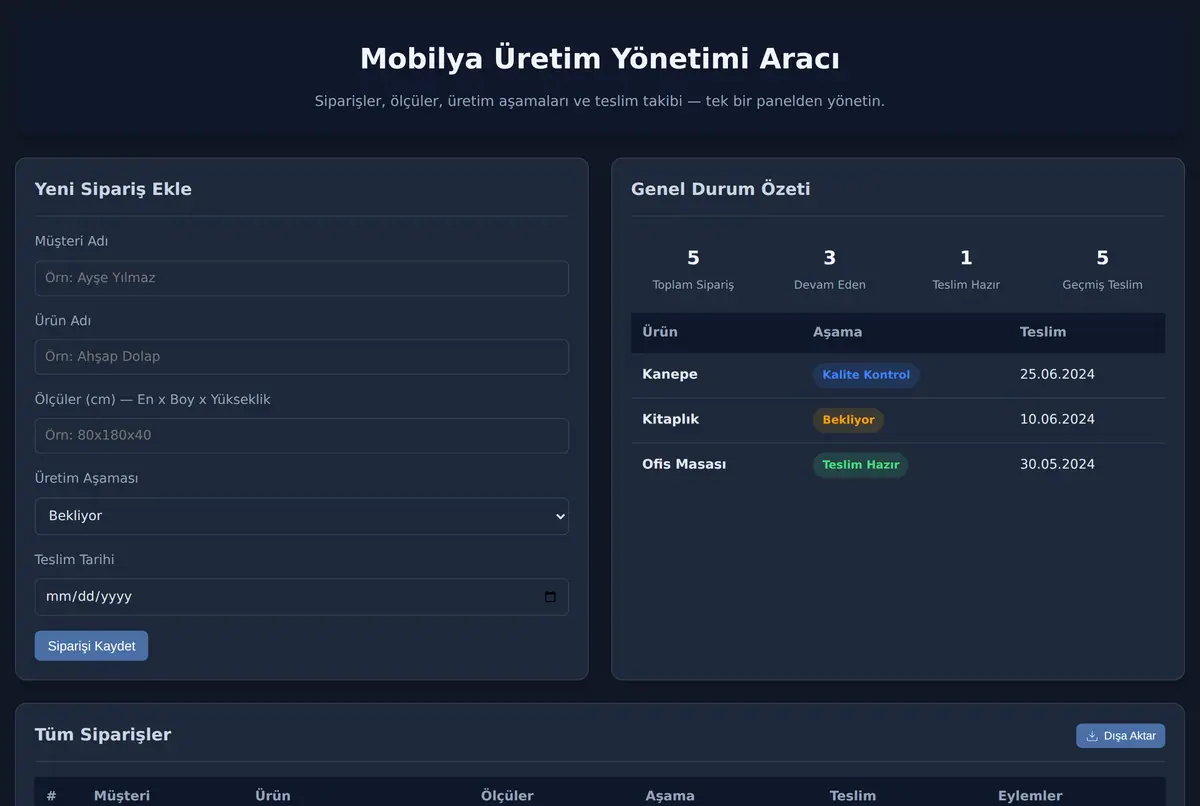Select the Kitaplık product name
1200x806 pixels.
point(671,419)
